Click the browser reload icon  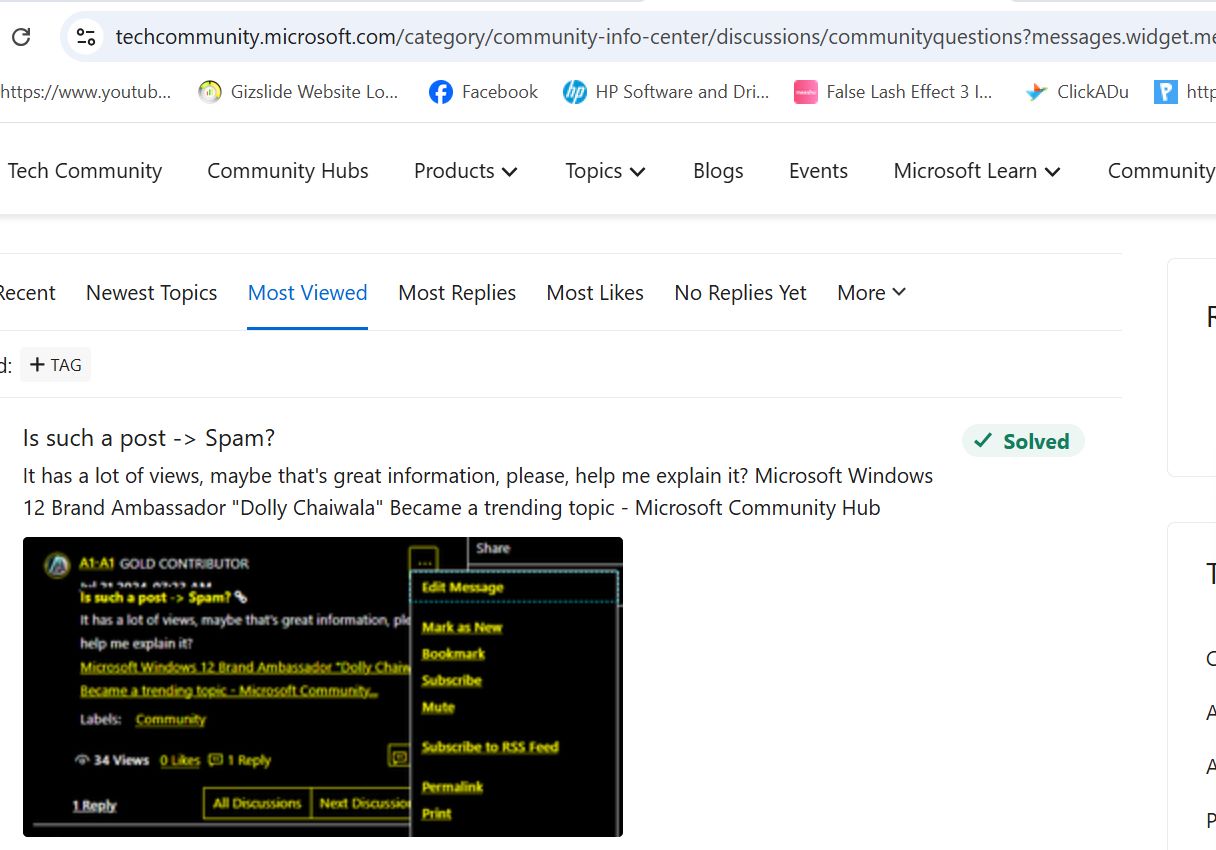click(21, 38)
